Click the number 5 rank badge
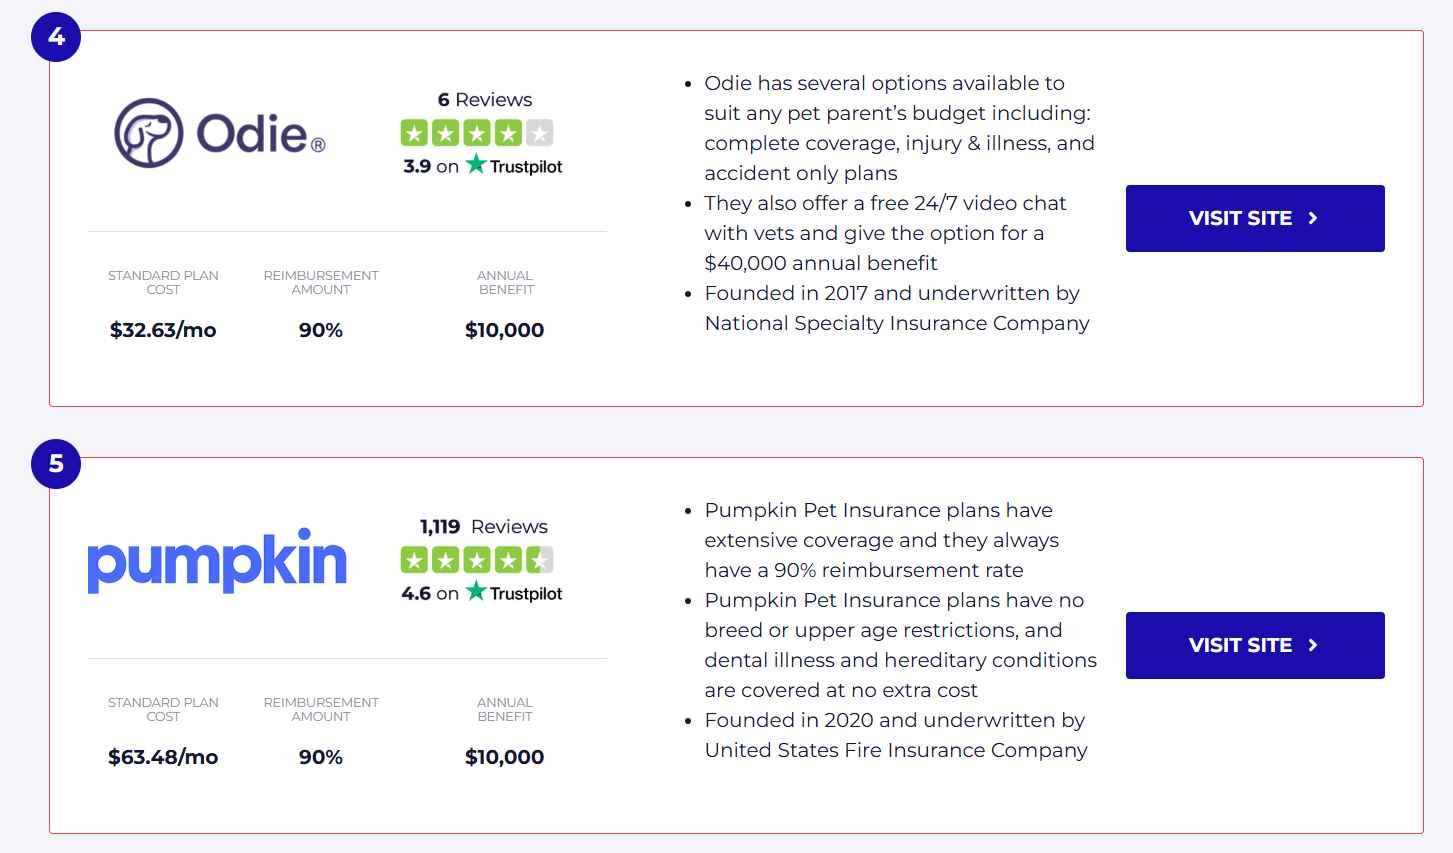 point(56,464)
